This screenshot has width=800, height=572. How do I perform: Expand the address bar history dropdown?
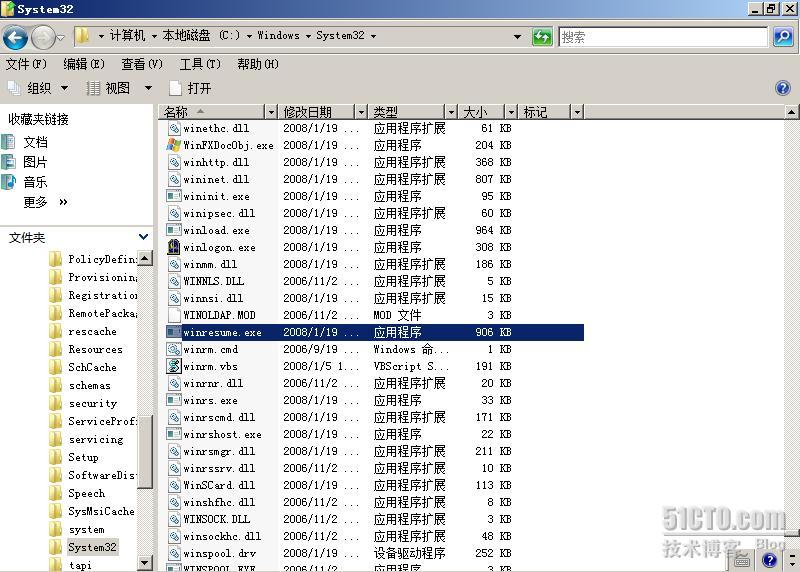[x=517, y=37]
